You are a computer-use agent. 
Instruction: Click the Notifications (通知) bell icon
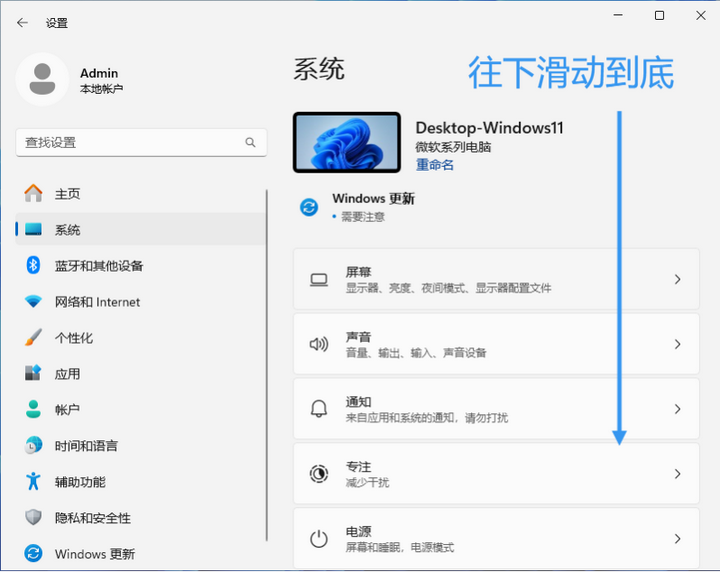[319, 409]
